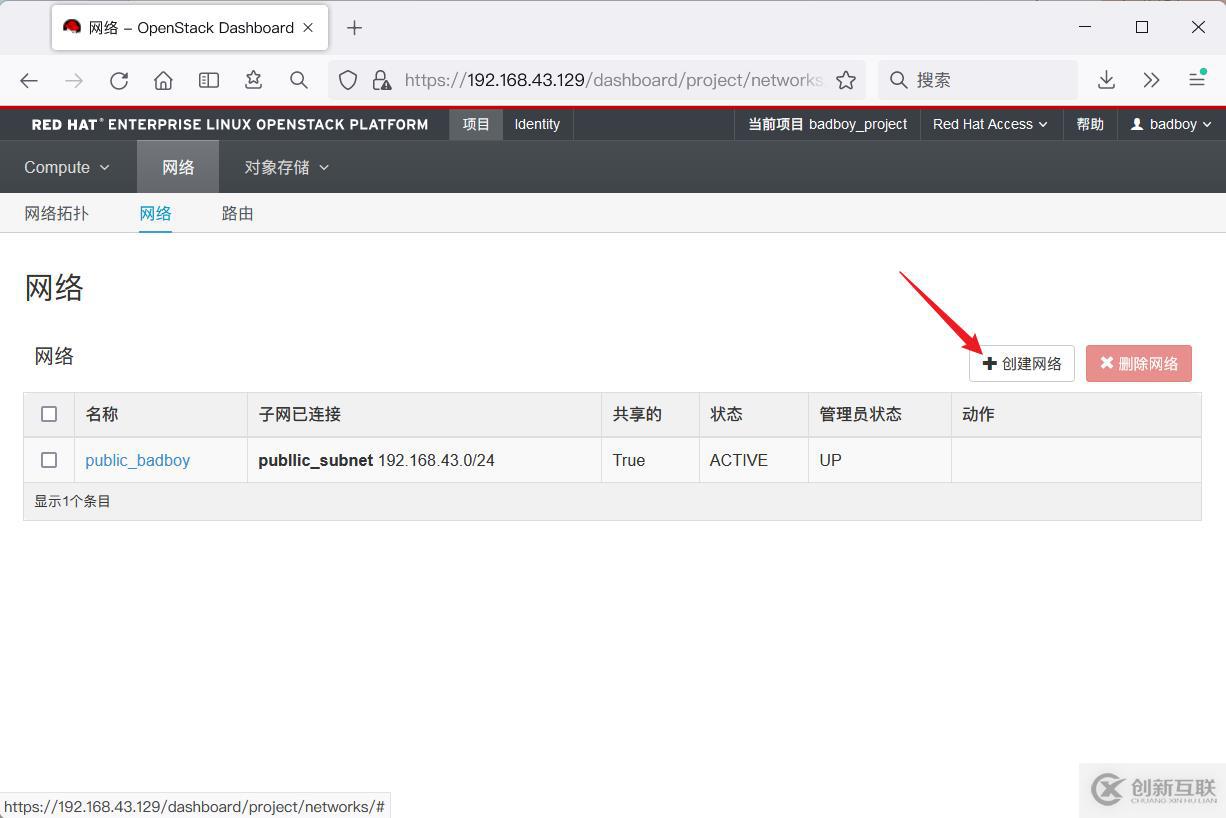Switch to the Identity top tab
The width and height of the screenshot is (1226, 818).
coord(537,124)
